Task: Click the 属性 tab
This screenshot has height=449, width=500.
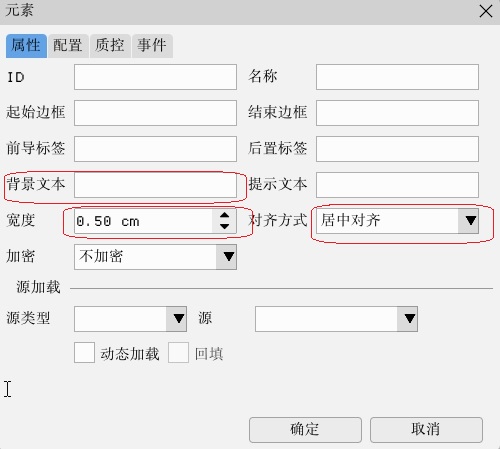Action: coord(26,46)
